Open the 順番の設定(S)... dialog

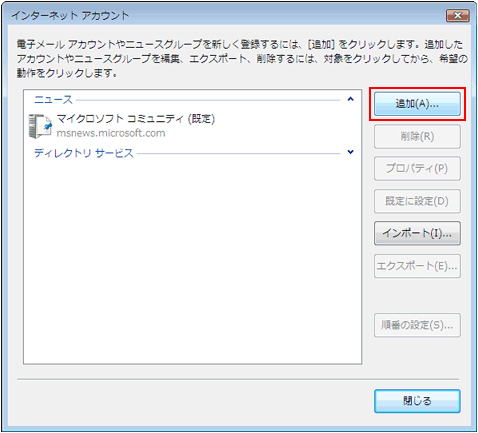(417, 325)
